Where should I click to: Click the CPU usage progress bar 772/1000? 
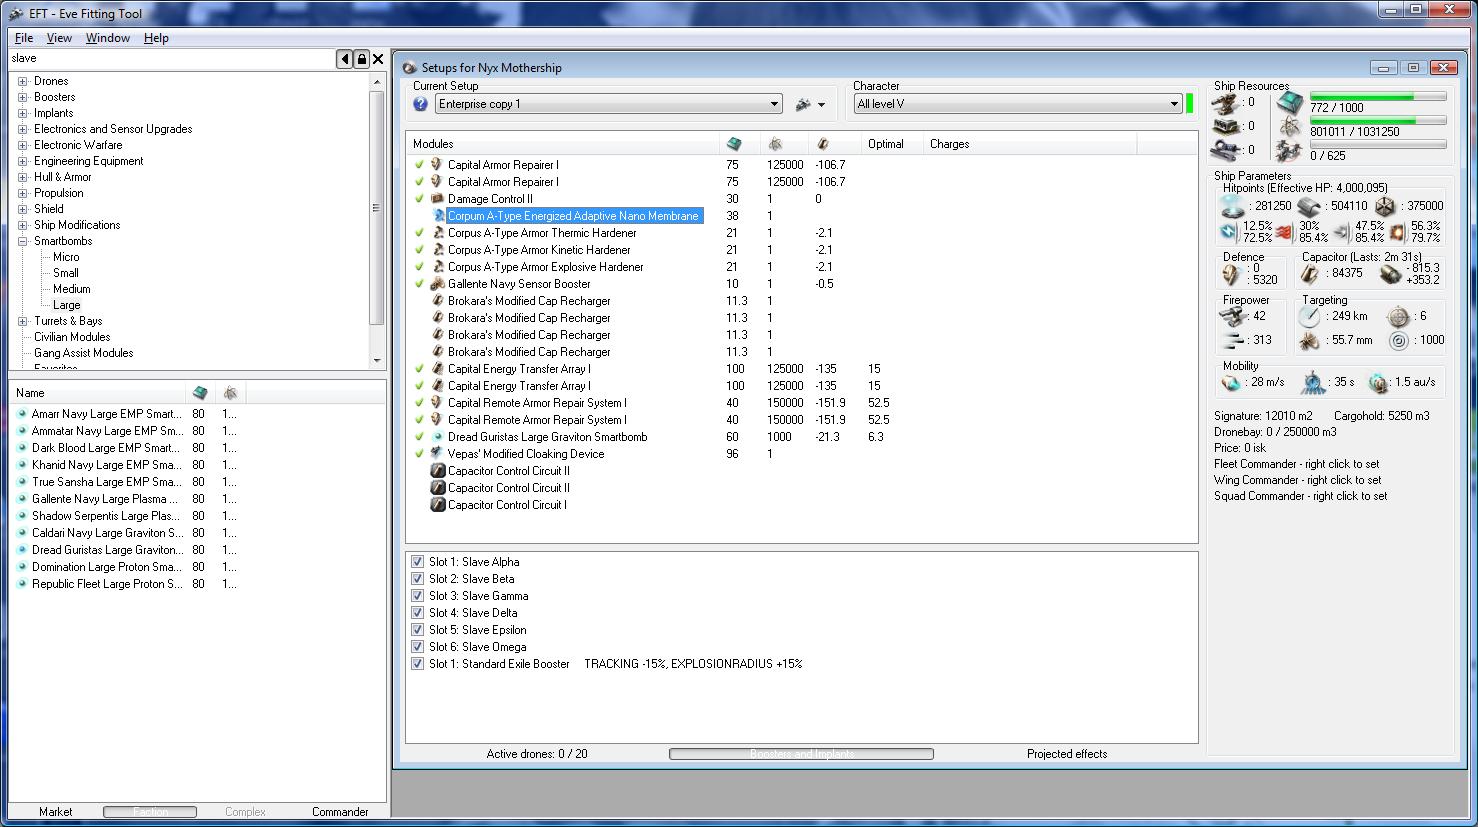[x=1378, y=97]
